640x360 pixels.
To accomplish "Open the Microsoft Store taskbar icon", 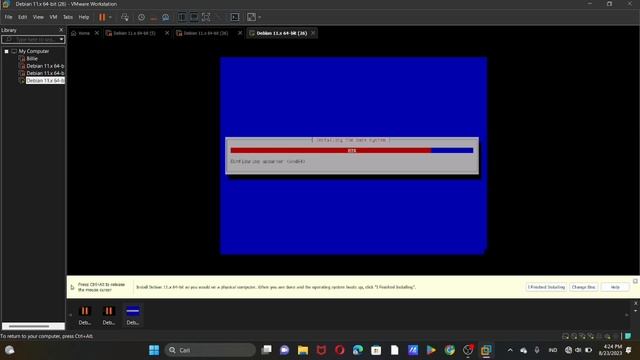I will coord(376,350).
